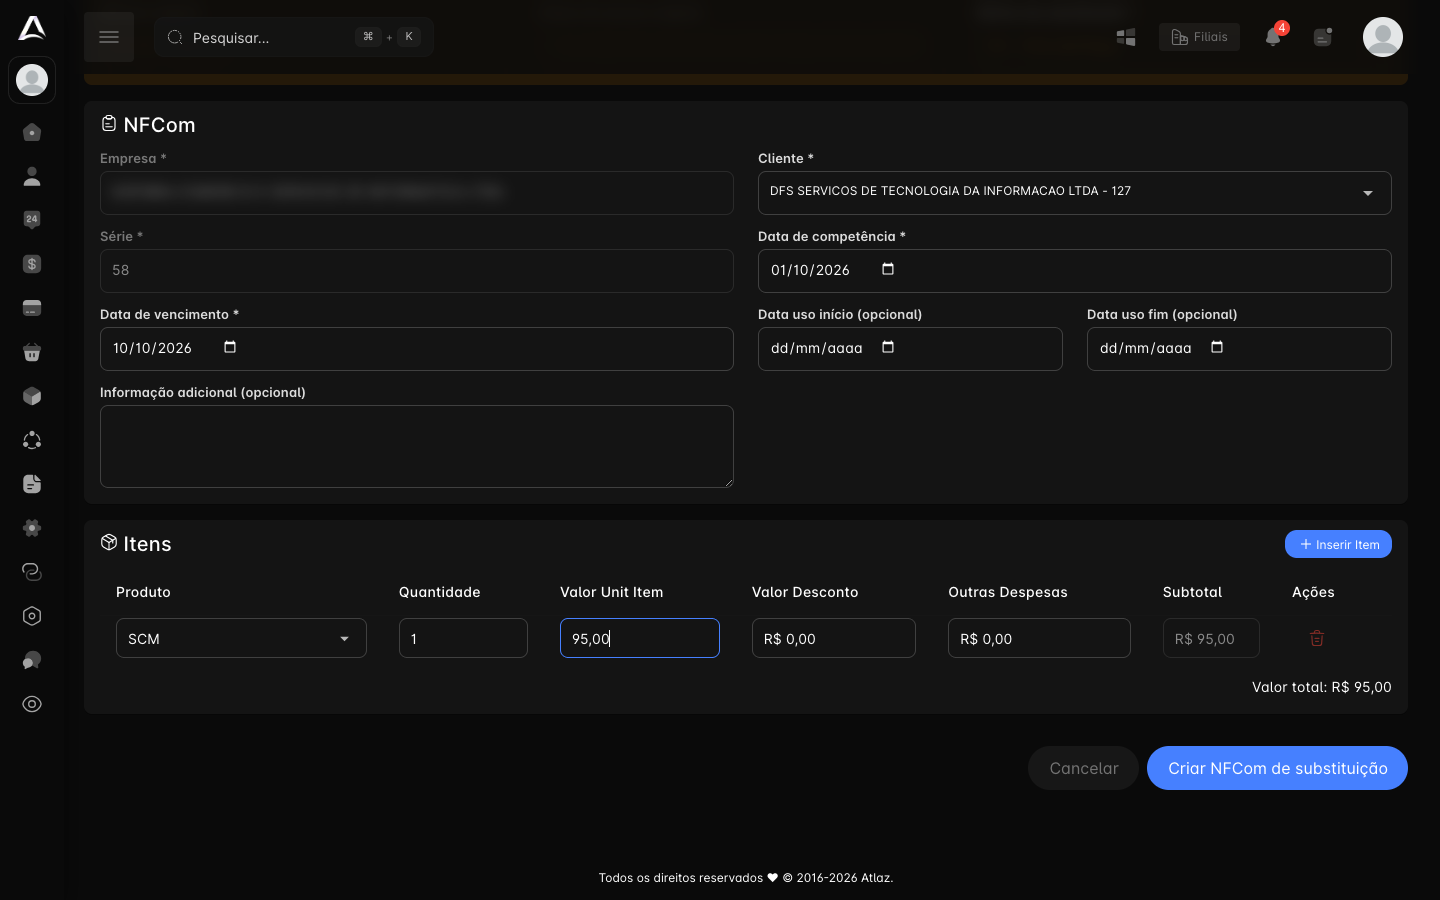Open the cube box sidebar icon

[32, 396]
